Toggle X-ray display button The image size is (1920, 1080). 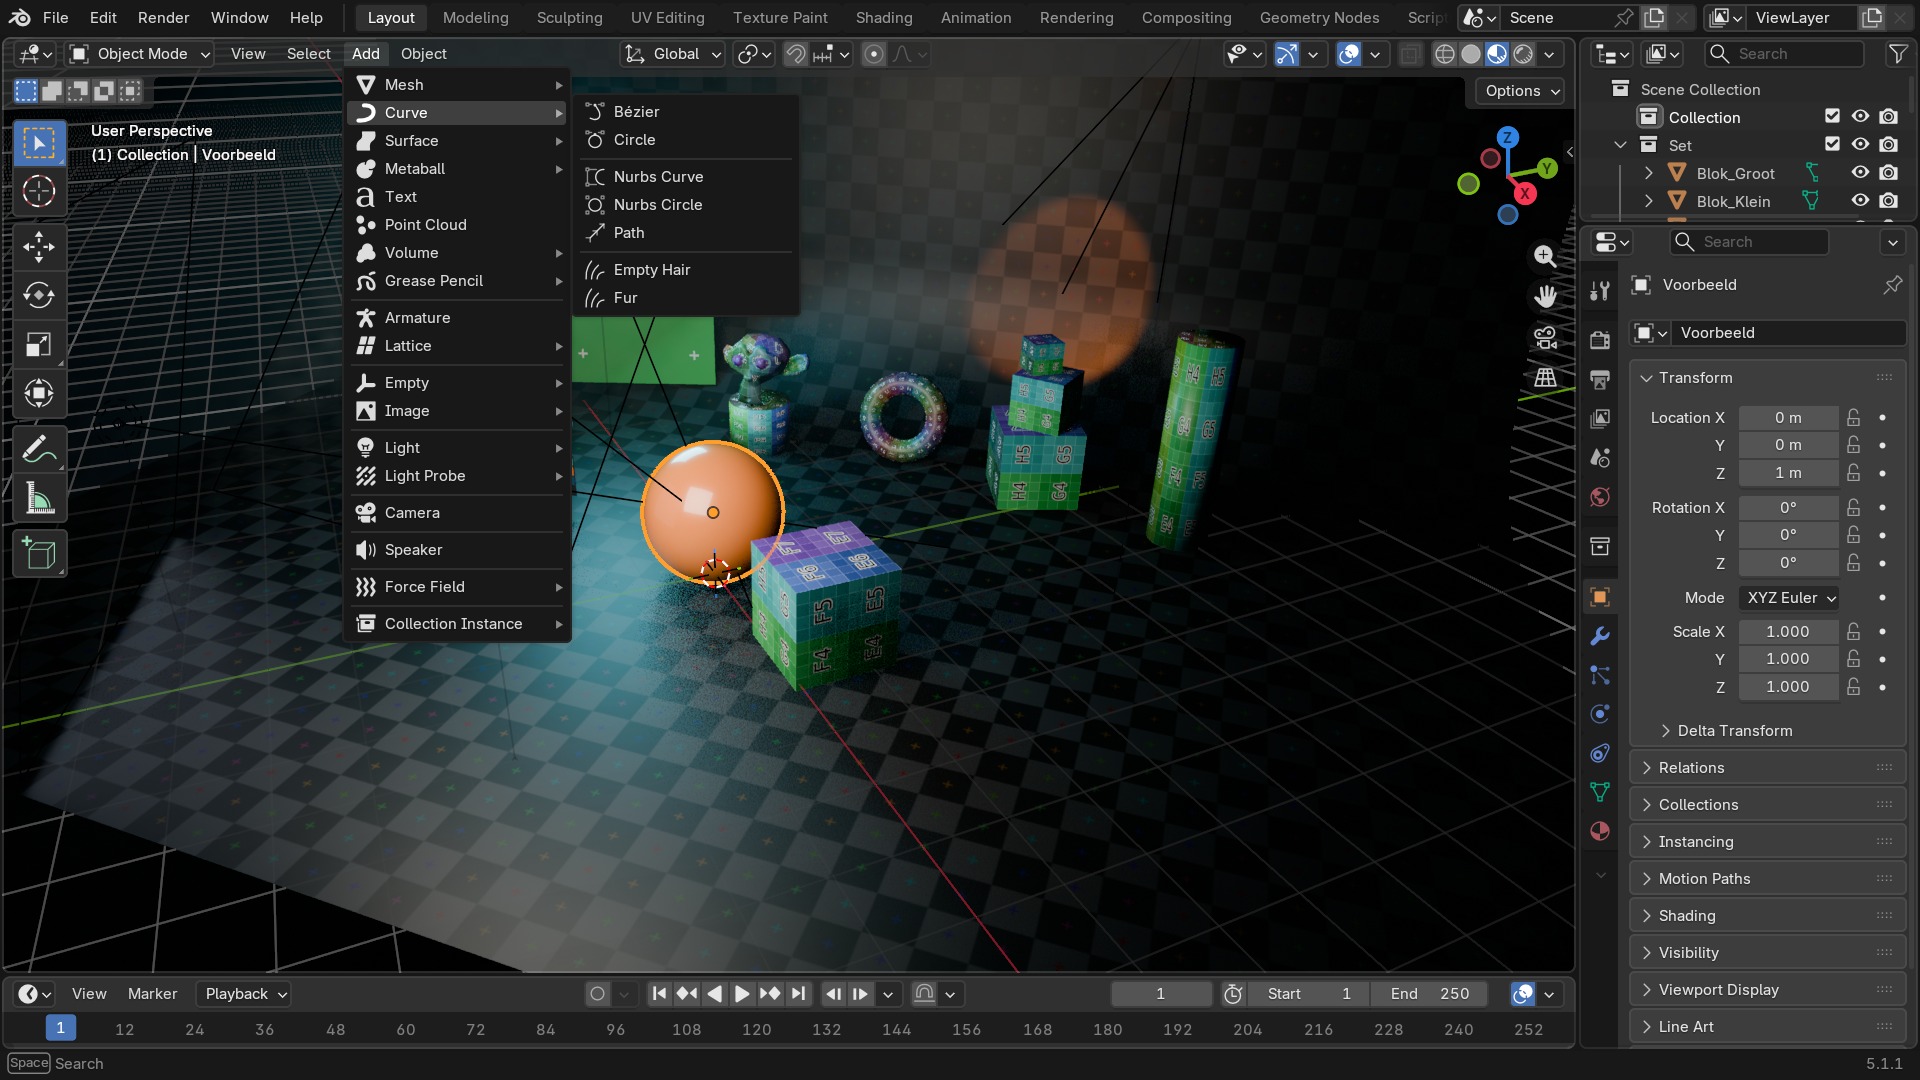(x=1409, y=54)
